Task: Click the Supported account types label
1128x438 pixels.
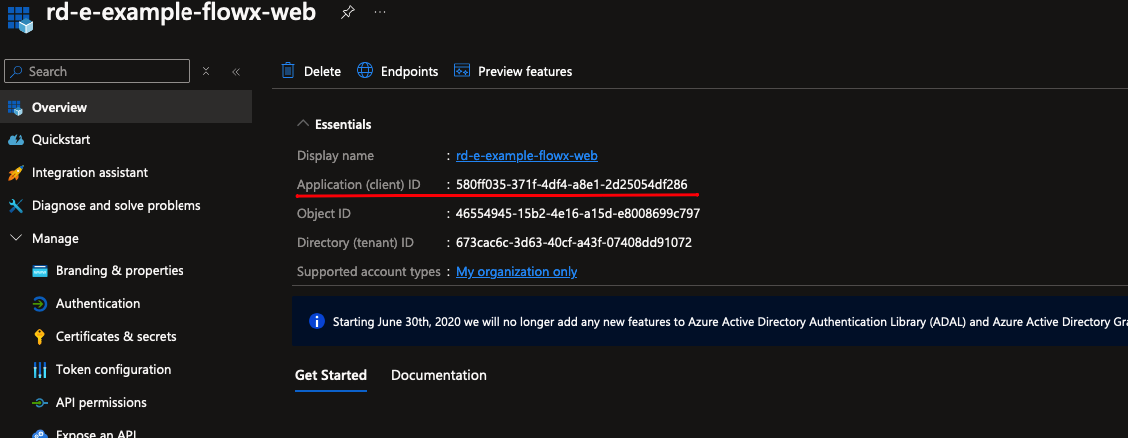Action: click(369, 272)
